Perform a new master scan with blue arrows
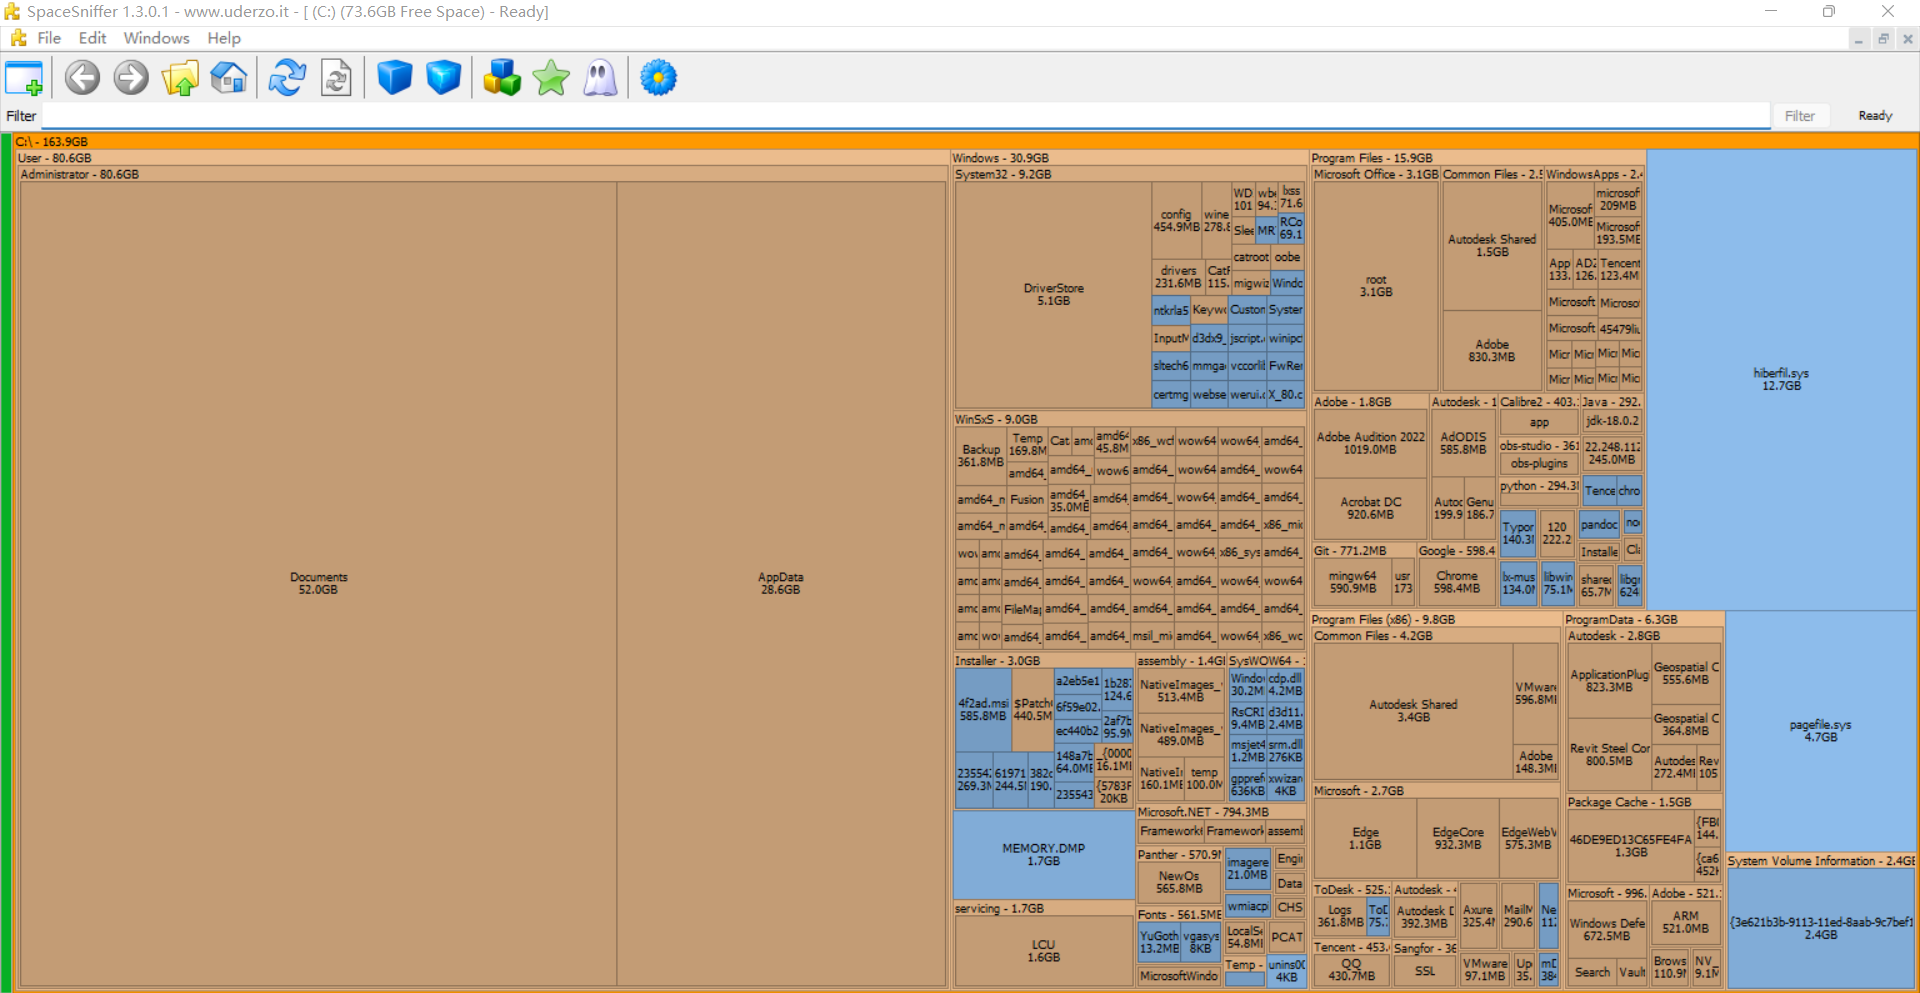The width and height of the screenshot is (1920, 993). point(287,78)
